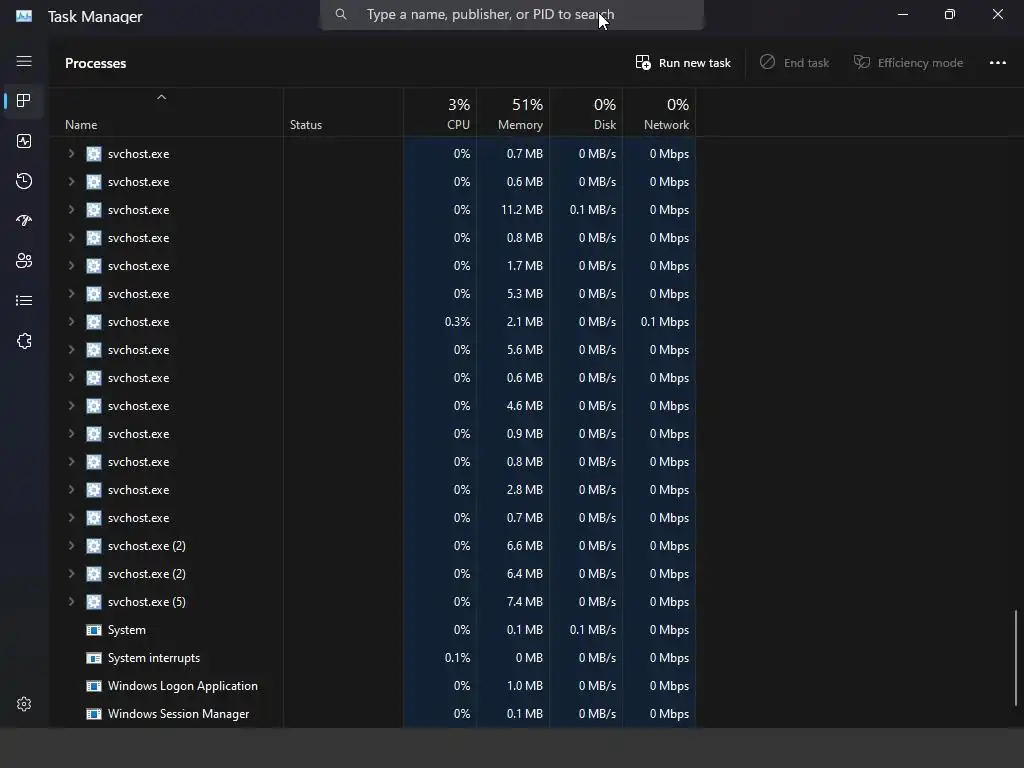
Task: Open the Details list page from sidebar
Action: pyautogui.click(x=24, y=300)
